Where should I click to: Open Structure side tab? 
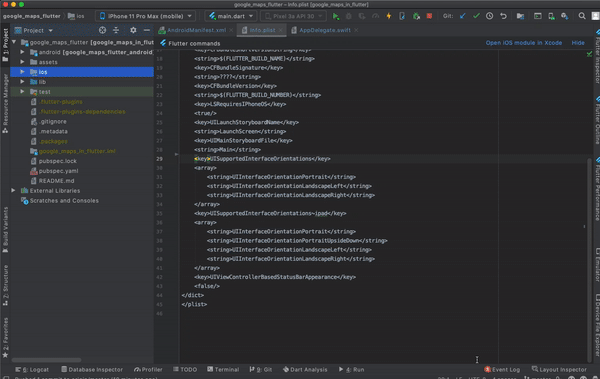(5, 285)
